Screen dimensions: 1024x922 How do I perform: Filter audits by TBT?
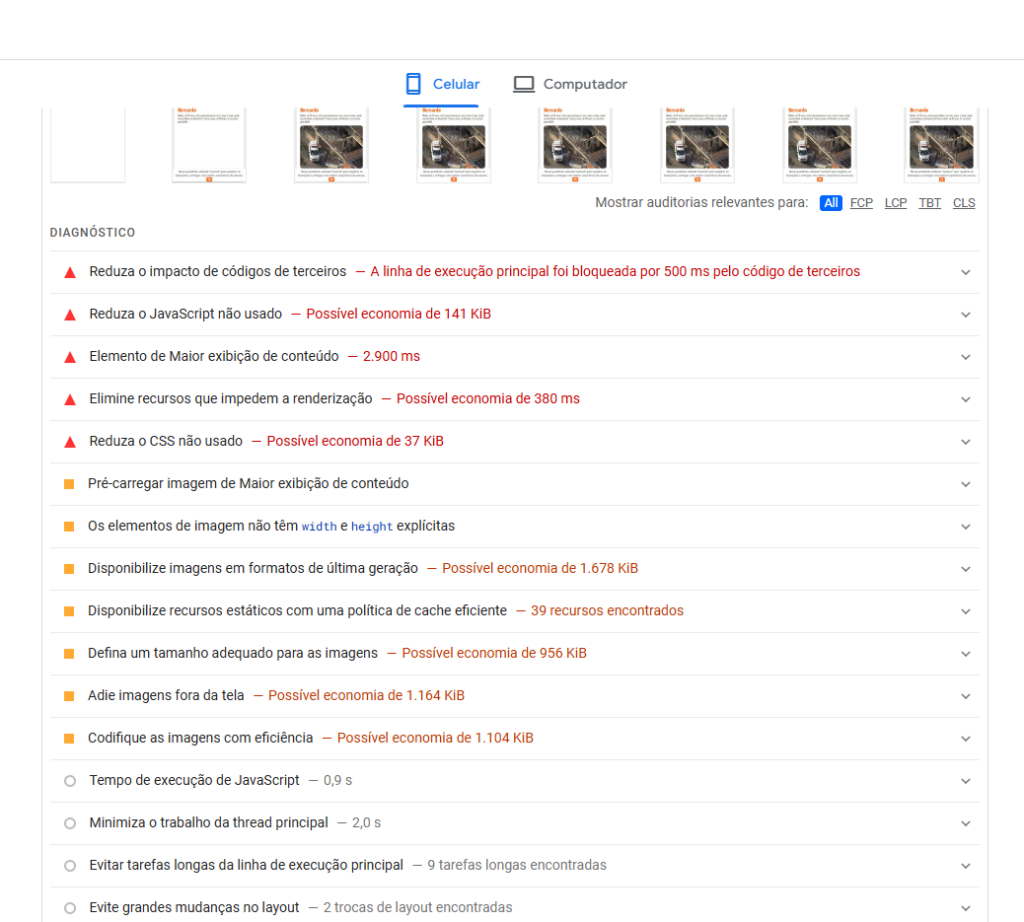(930, 203)
